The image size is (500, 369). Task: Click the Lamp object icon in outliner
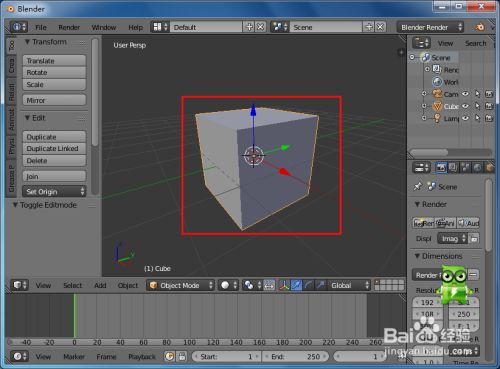click(437, 118)
